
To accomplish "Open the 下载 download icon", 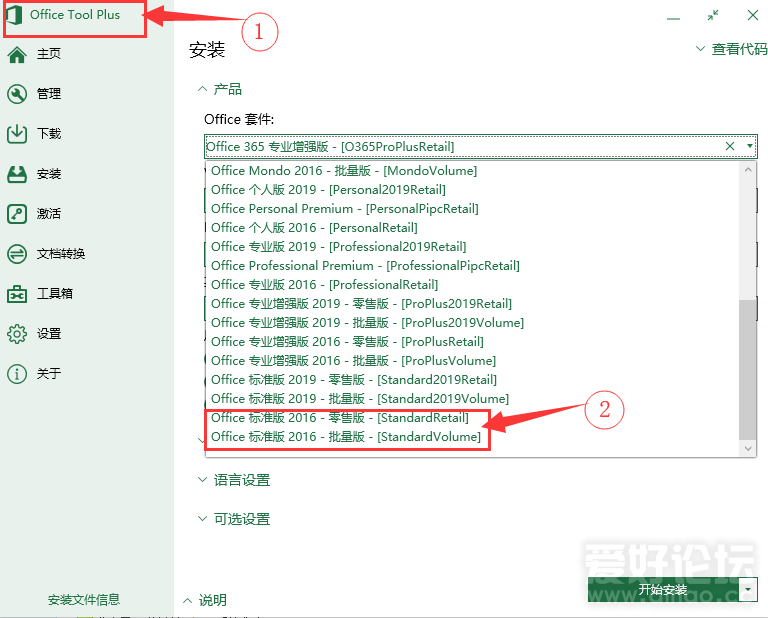I will tap(17, 134).
